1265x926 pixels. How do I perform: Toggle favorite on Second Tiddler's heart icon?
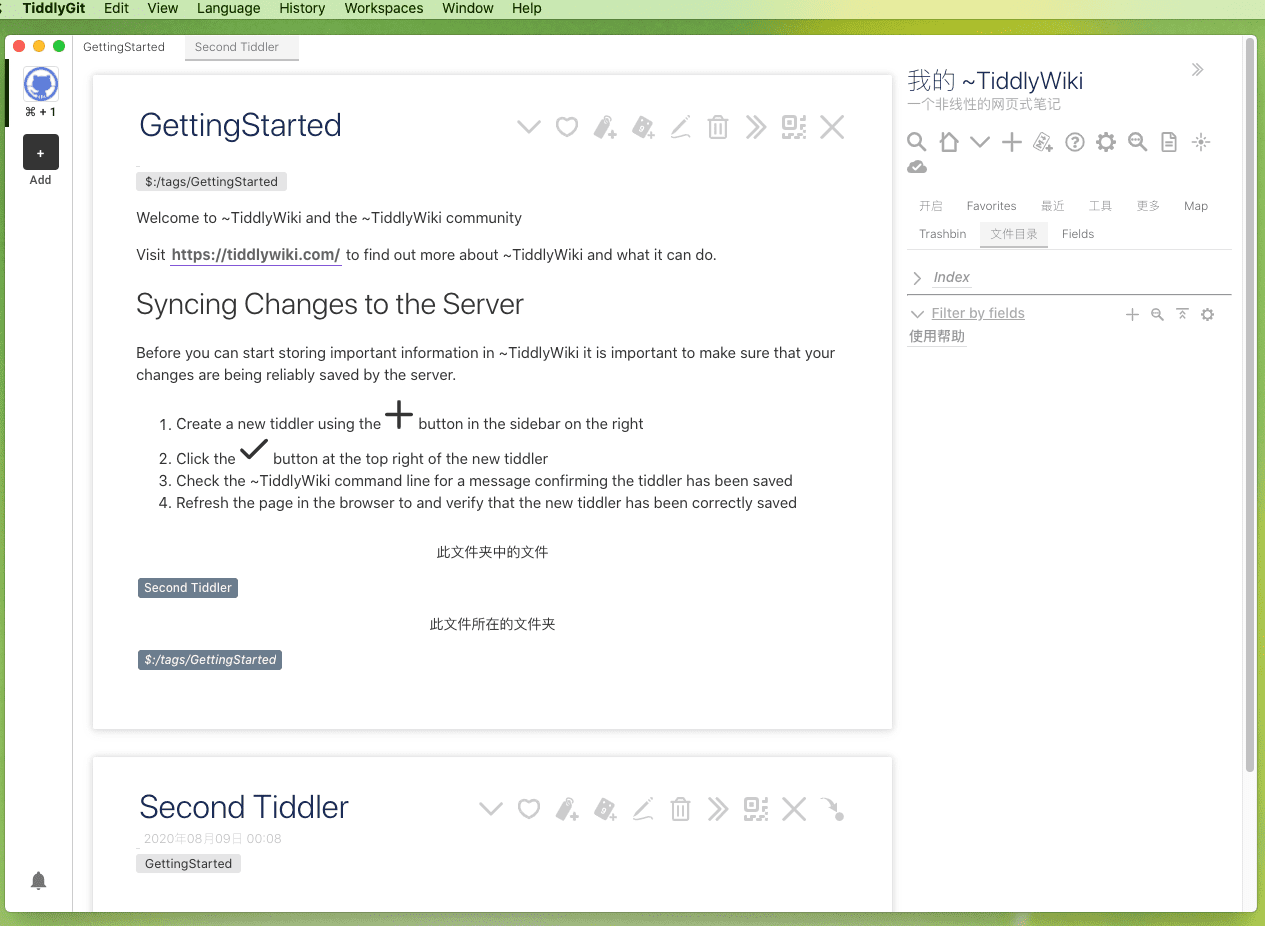point(529,809)
